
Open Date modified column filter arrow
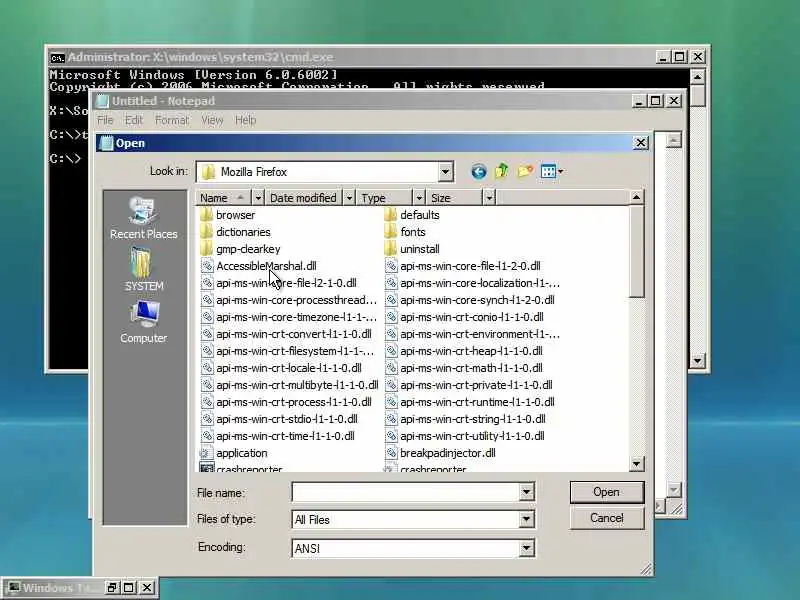click(349, 197)
